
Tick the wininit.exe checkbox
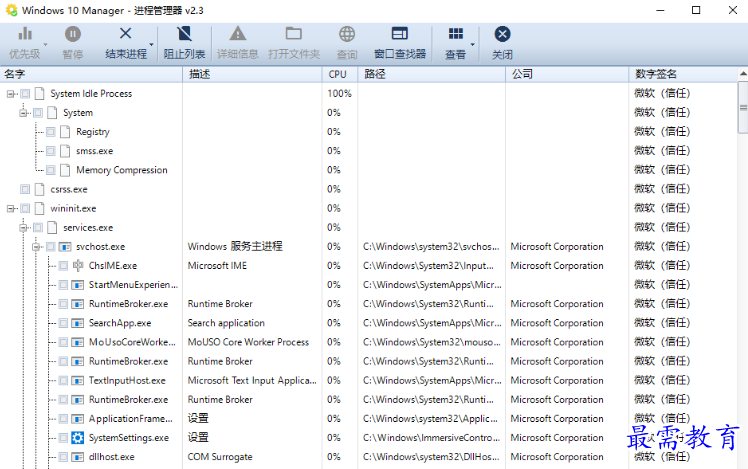25,208
